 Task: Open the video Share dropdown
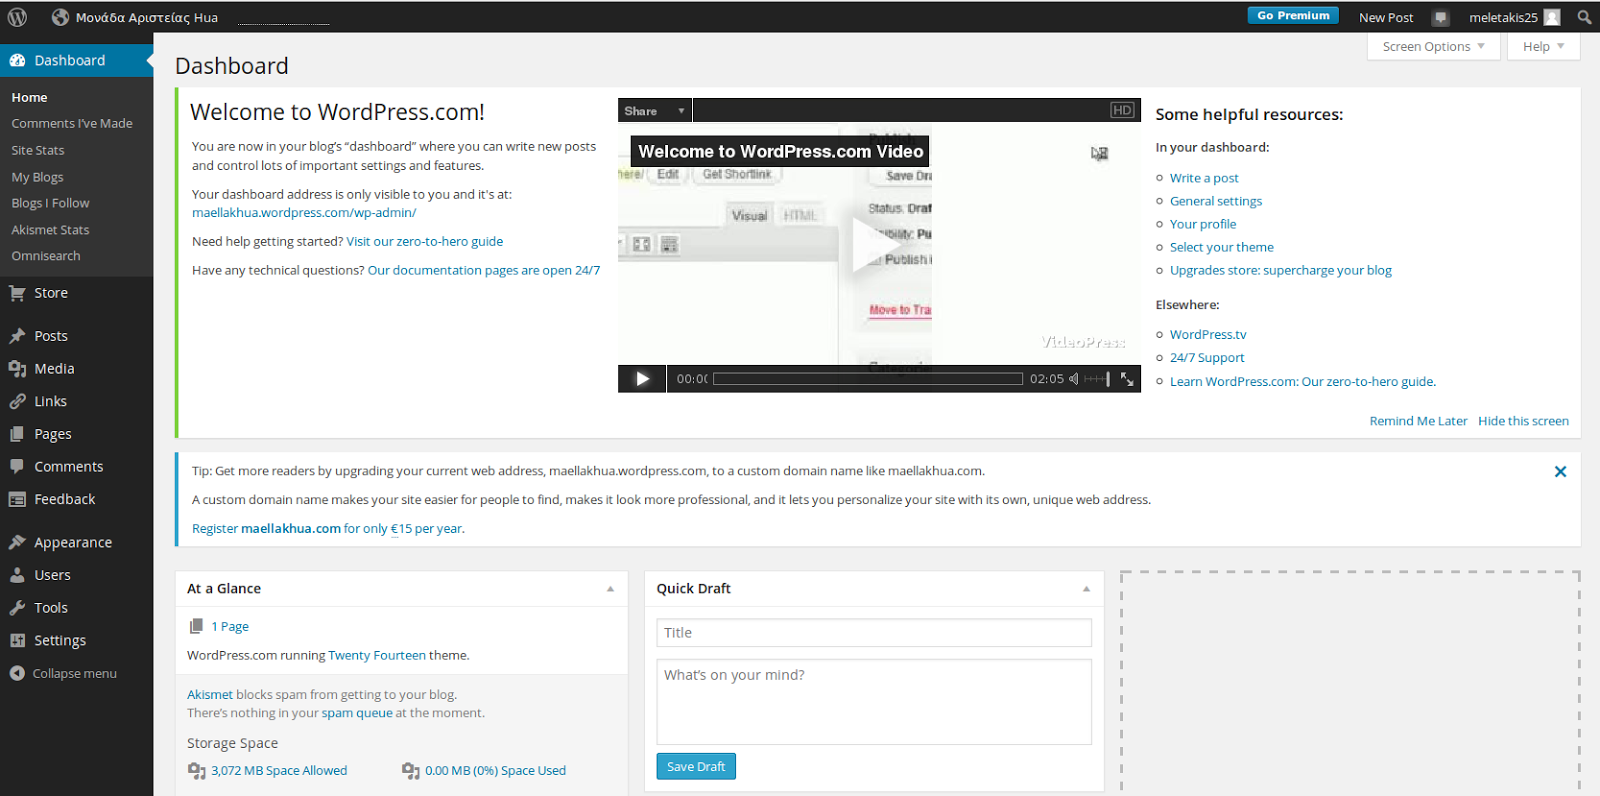[655, 110]
